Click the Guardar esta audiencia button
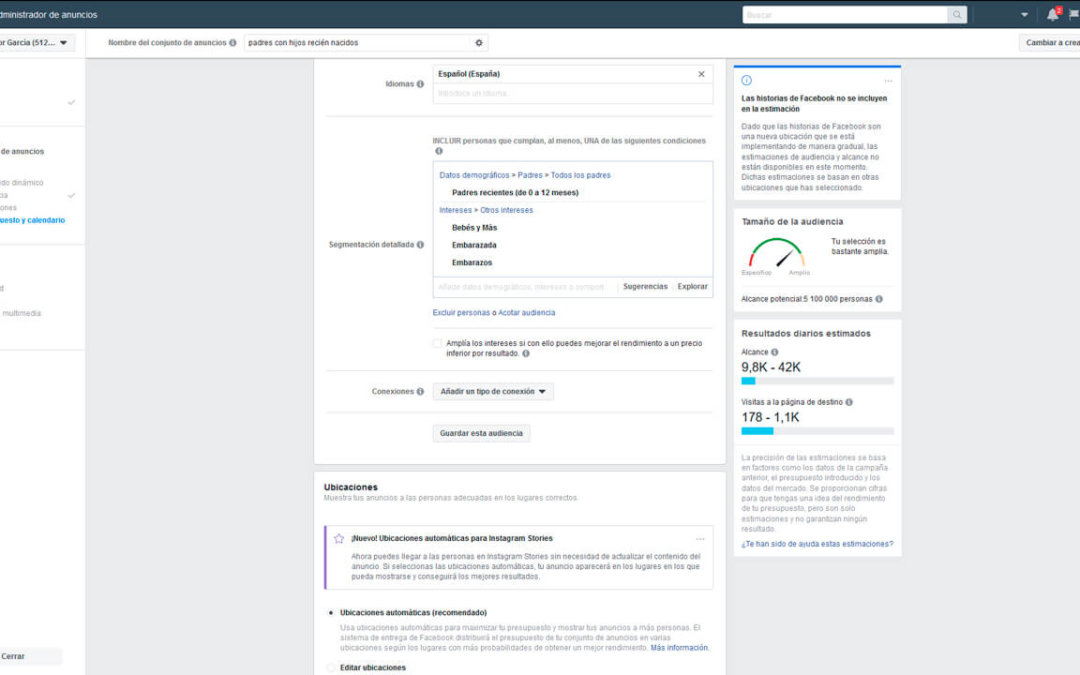Viewport: 1080px width, 675px height. [481, 433]
